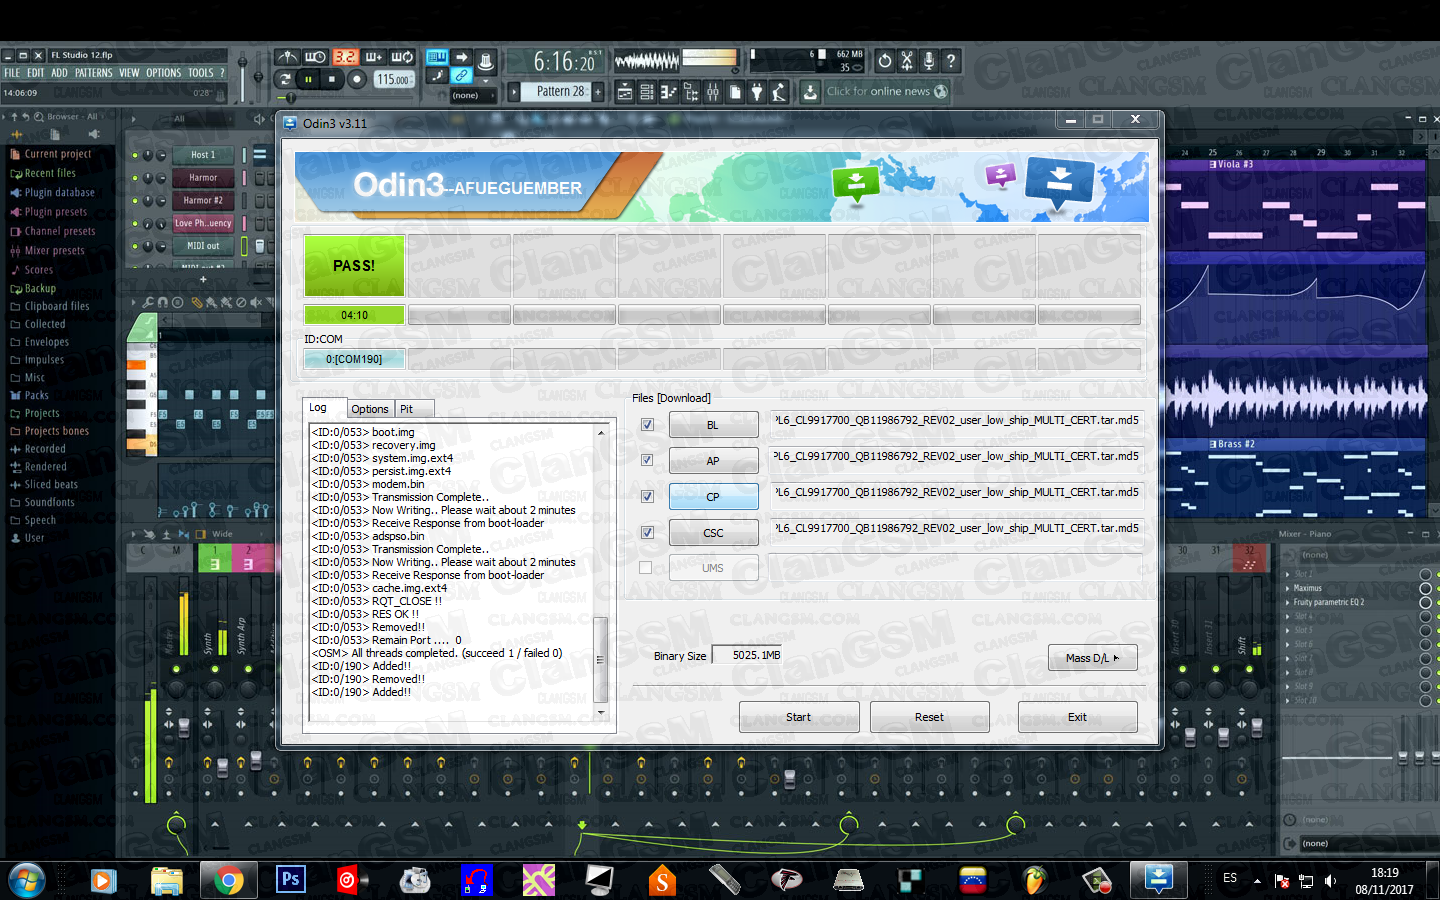Click the FL Studio stop button

332,79
